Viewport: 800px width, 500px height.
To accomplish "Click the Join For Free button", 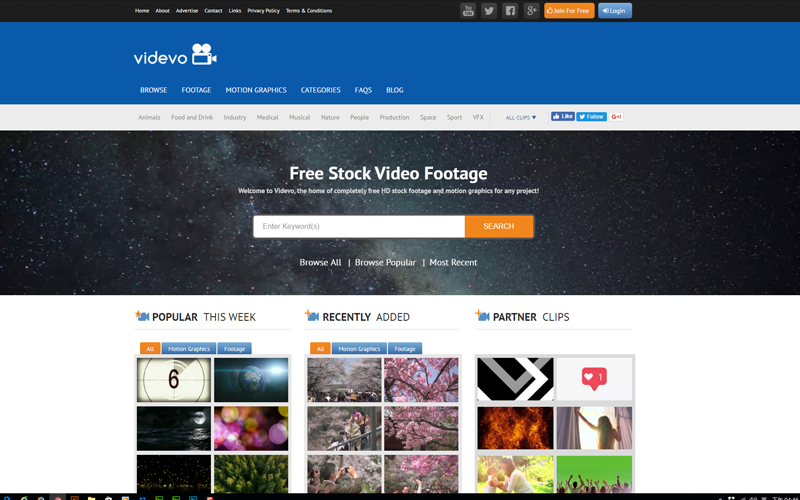I will (569, 11).
